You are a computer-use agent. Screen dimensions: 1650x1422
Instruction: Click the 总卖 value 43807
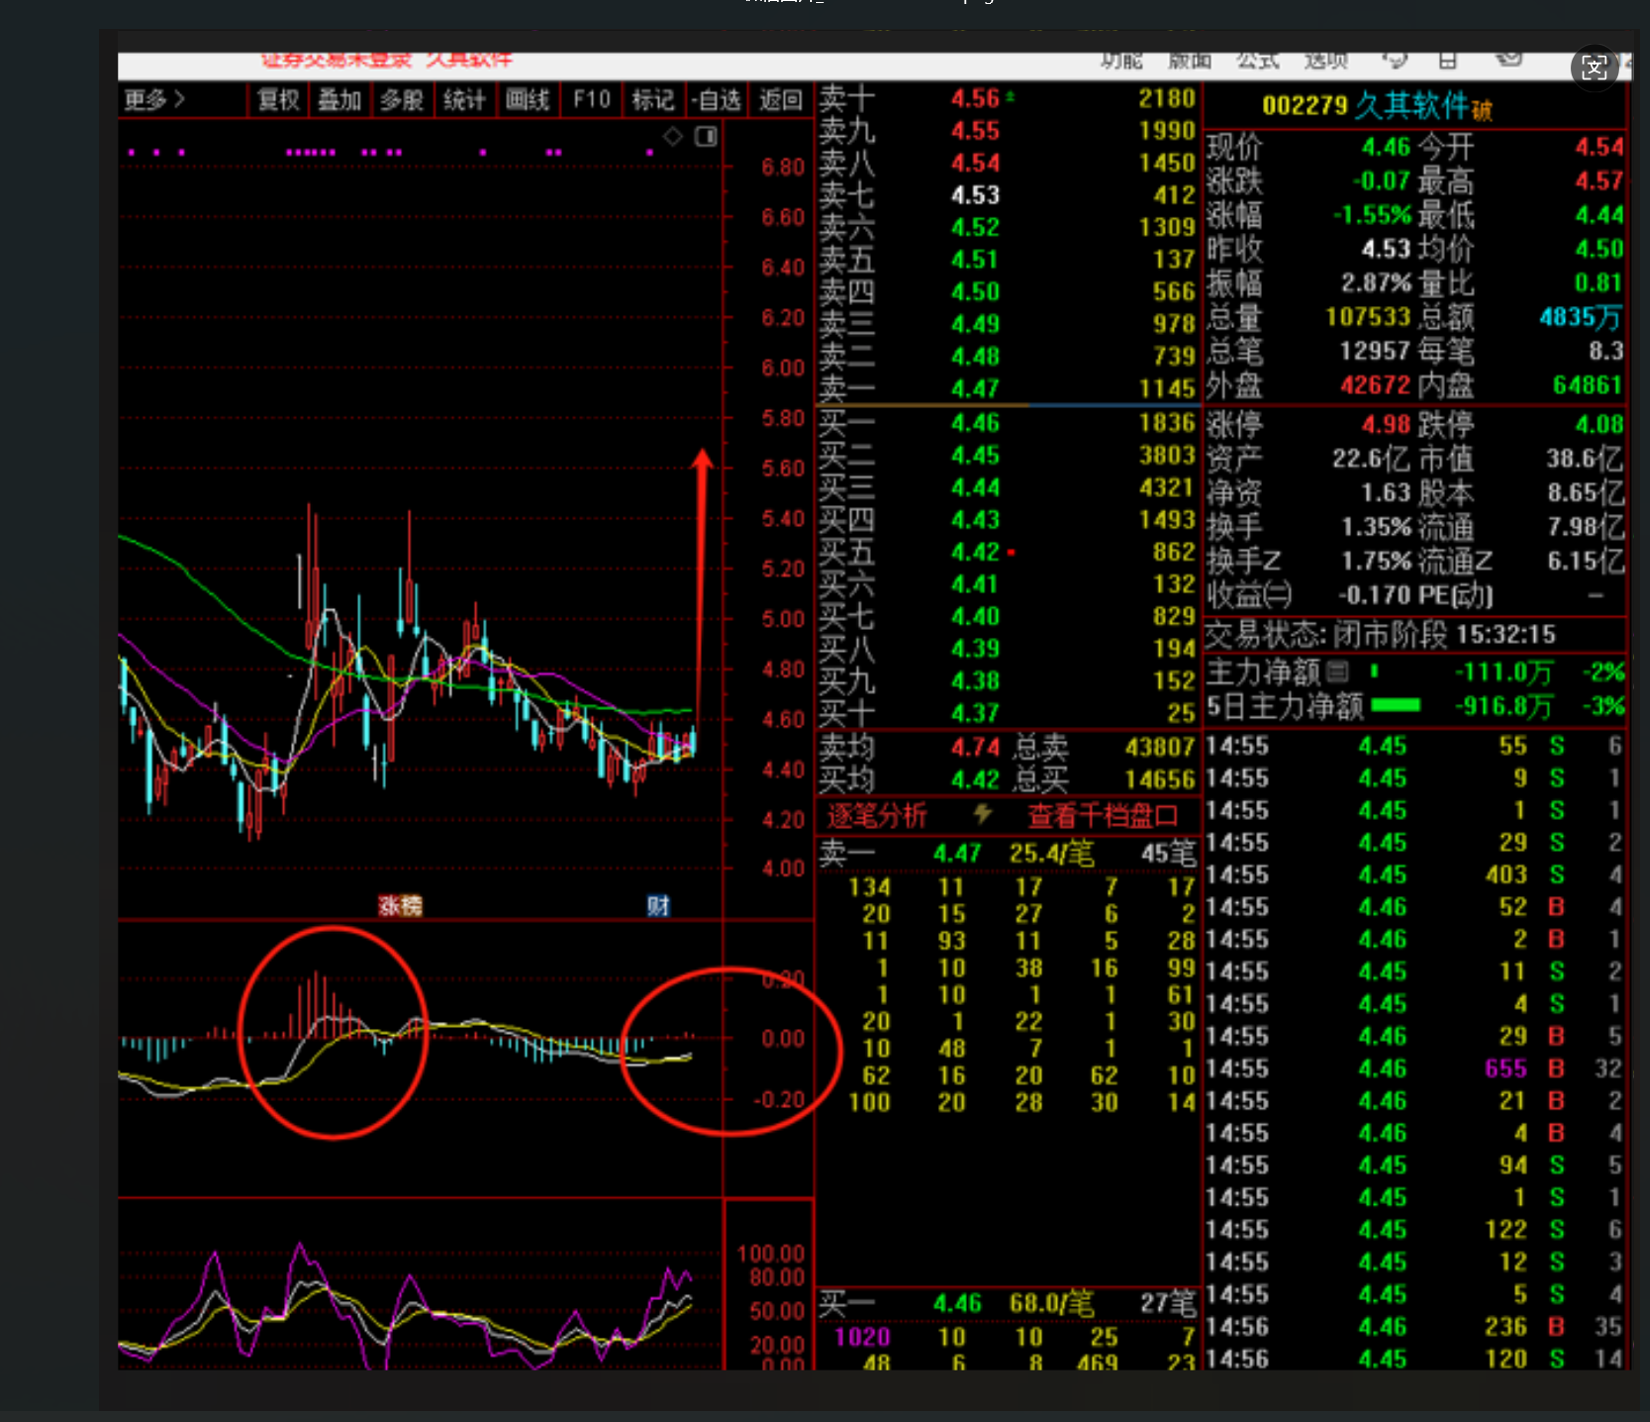(1159, 747)
